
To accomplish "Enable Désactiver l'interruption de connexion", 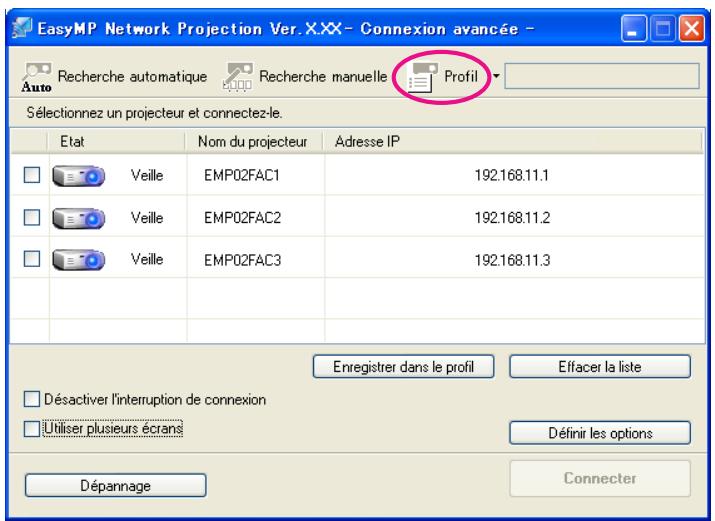I will [x=31, y=399].
